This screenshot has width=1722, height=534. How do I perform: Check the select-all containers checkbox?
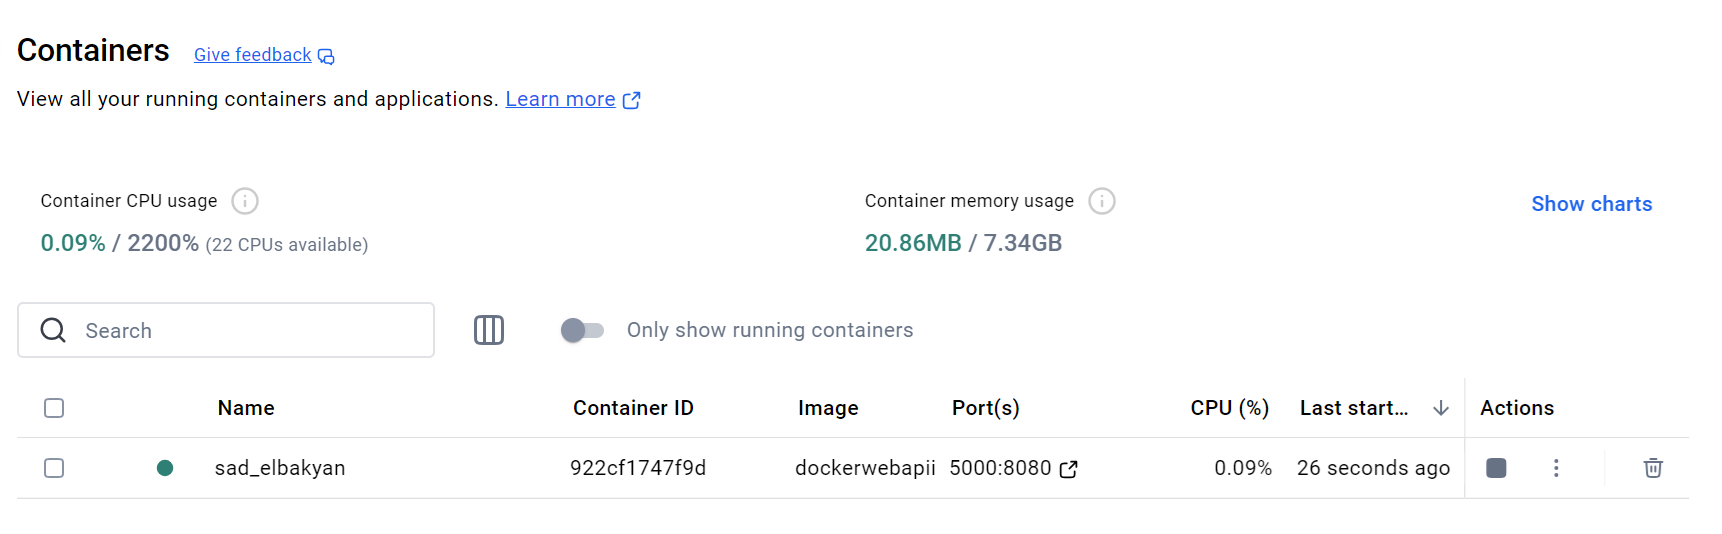tap(54, 408)
